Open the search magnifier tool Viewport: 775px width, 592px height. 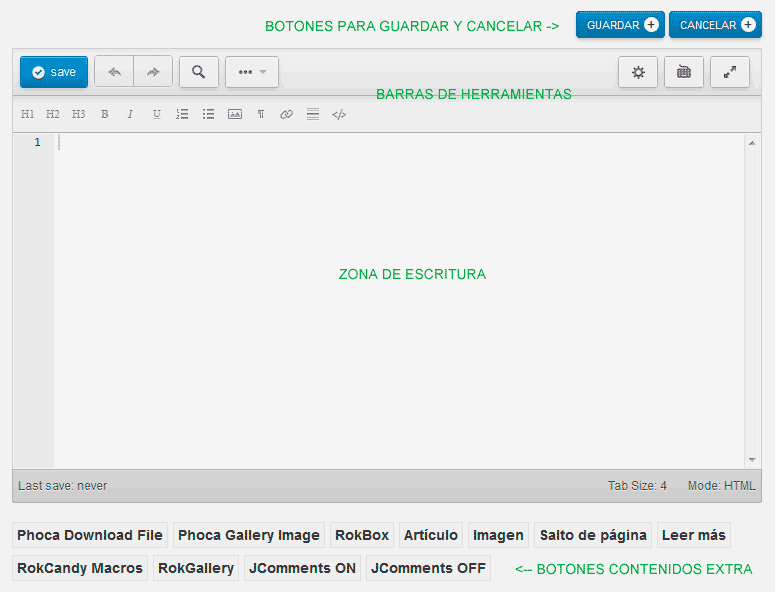point(199,72)
